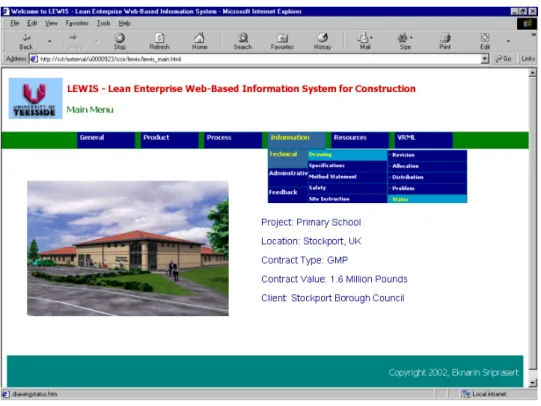Click the copyright 2002 footer text

tap(453, 373)
